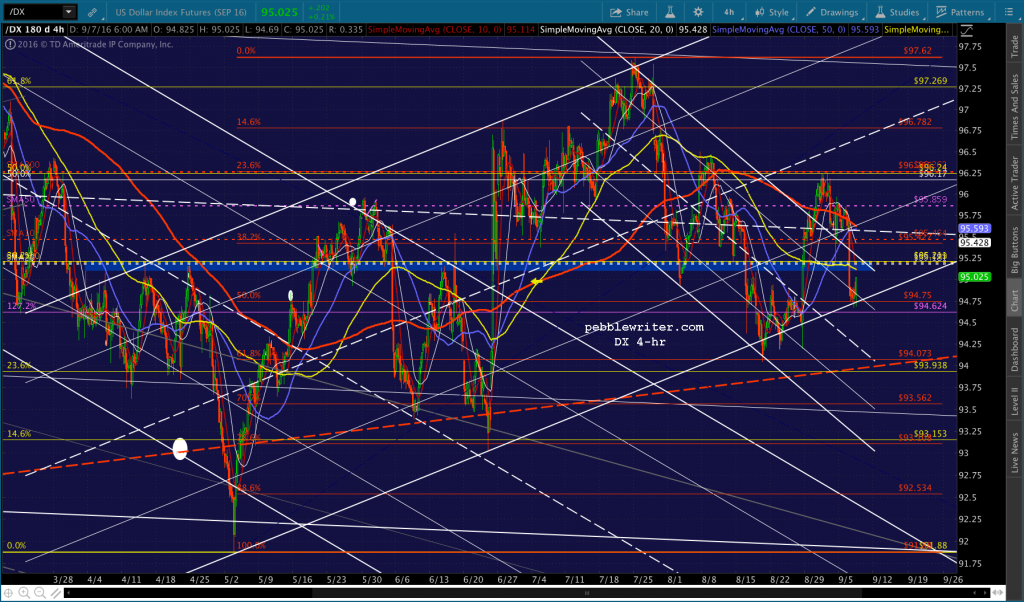This screenshot has height=602, width=1024.
Task: Click the D: 9/7/16 6:00 AM date readout
Action: click(x=109, y=30)
